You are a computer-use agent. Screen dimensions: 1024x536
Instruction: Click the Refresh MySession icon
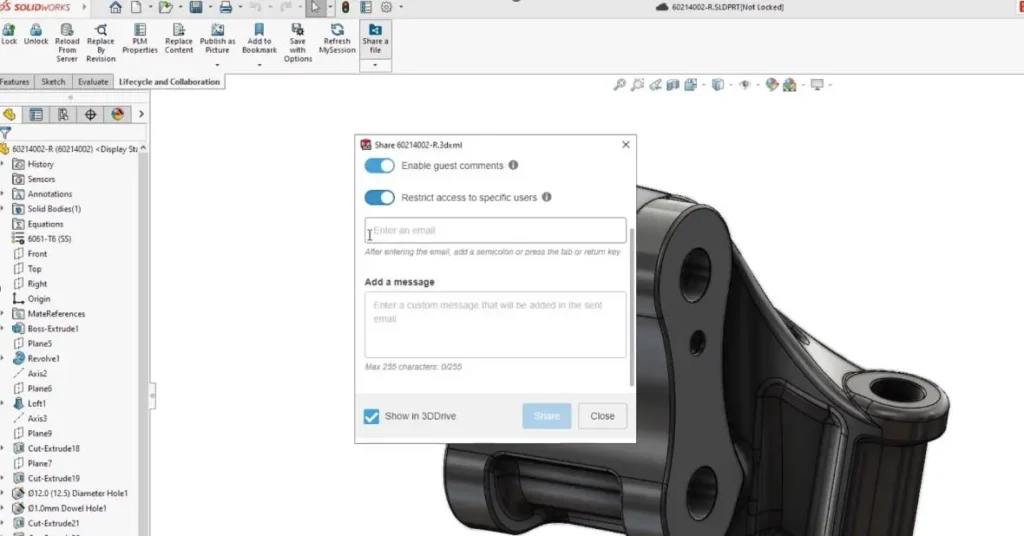[337, 30]
